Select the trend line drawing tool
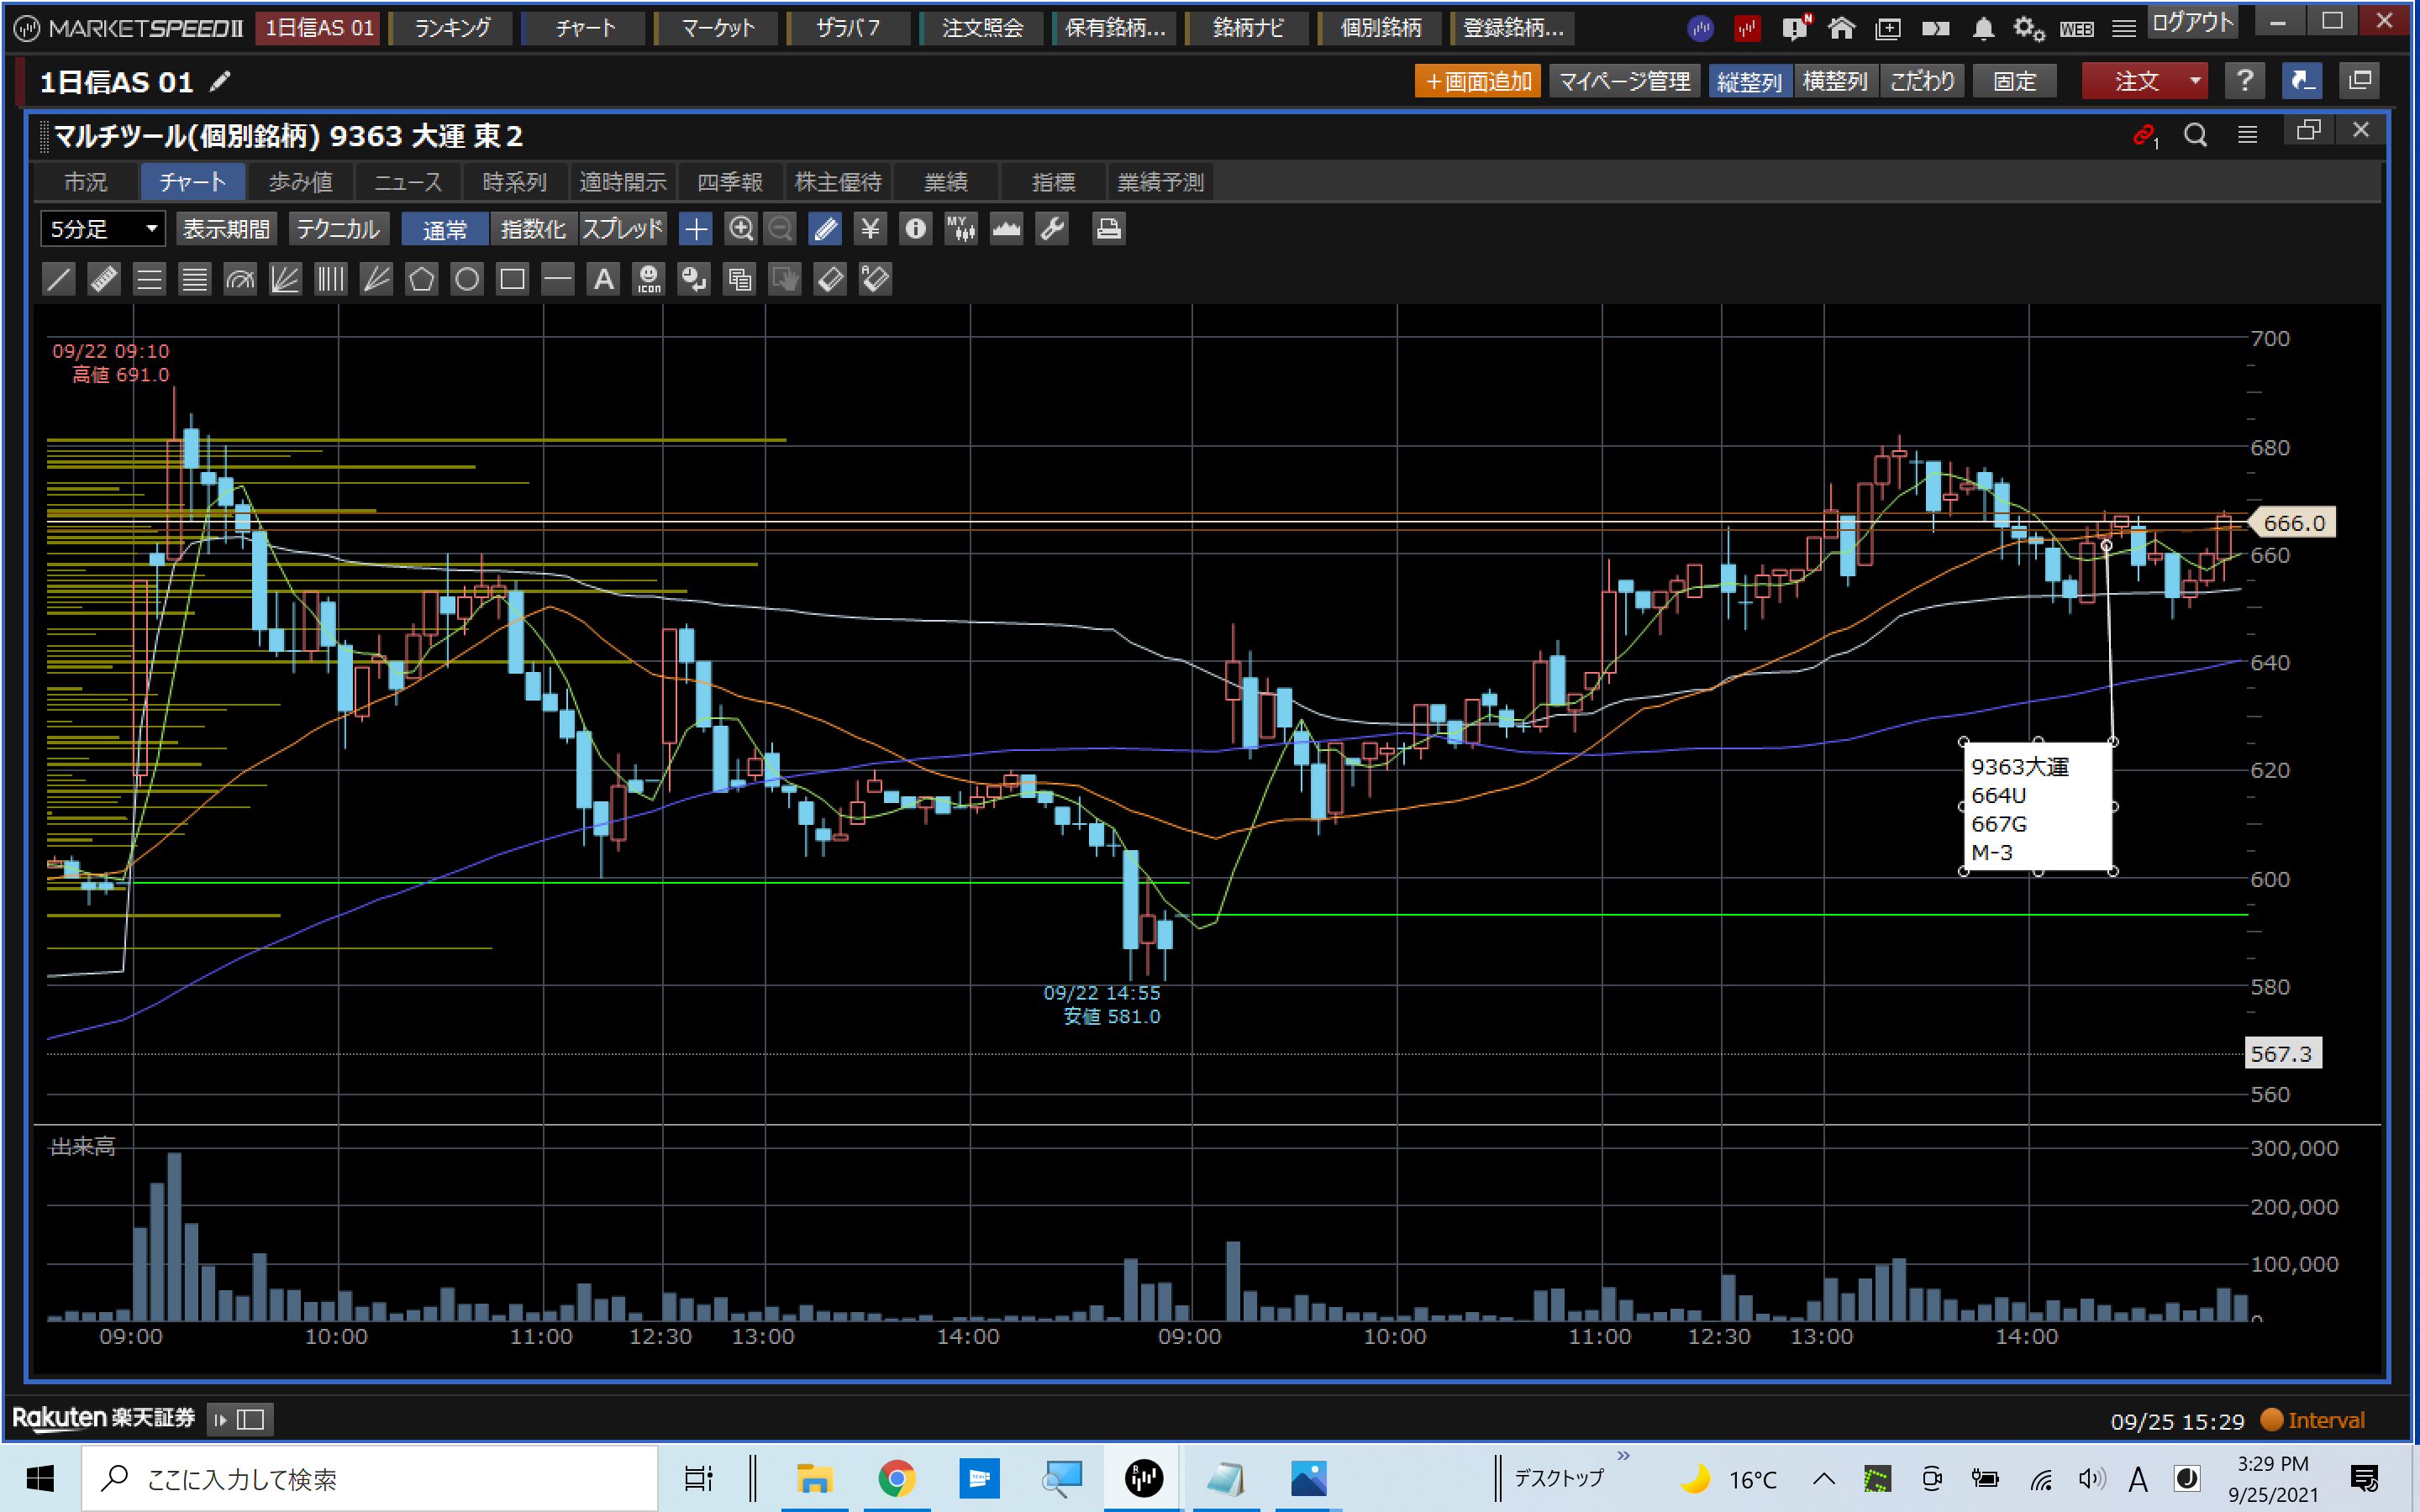Screen dimensions: 2420x1512 click(x=59, y=279)
